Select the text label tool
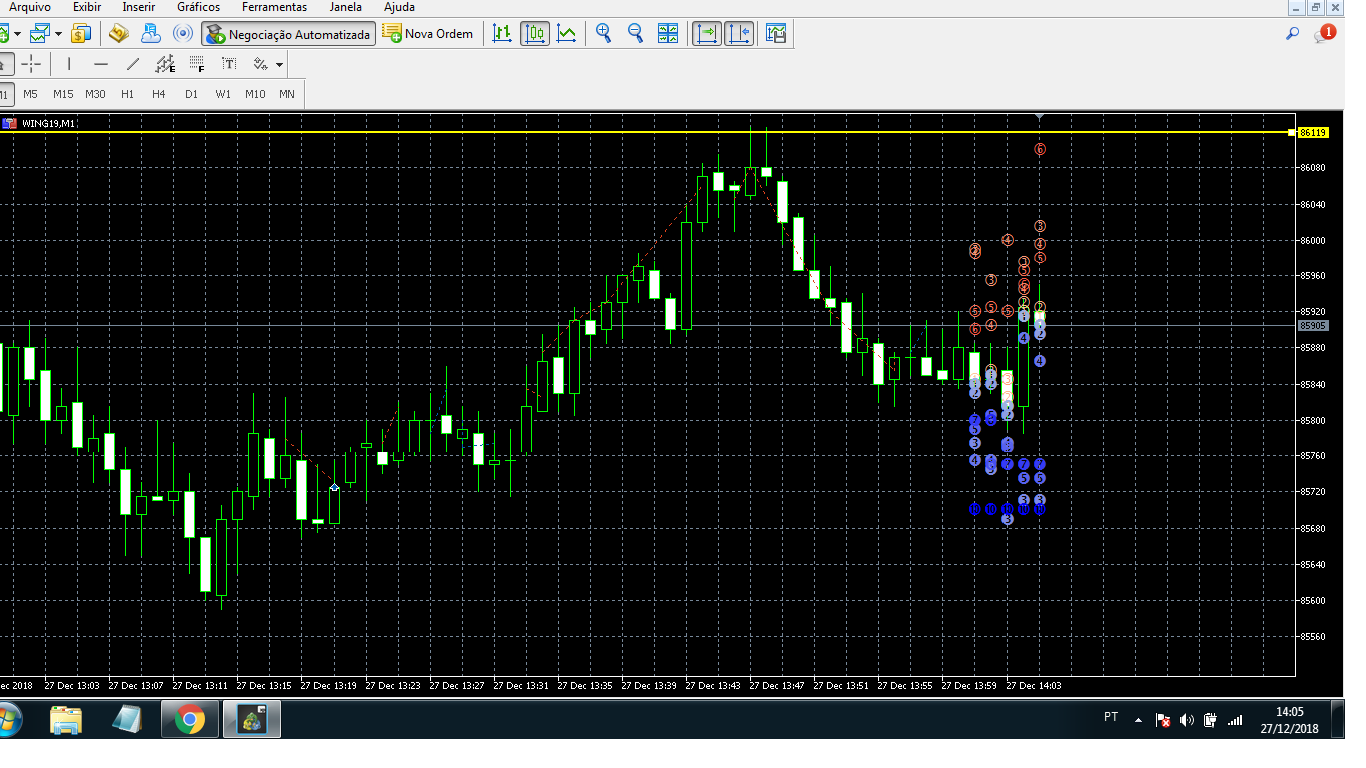 tap(229, 64)
